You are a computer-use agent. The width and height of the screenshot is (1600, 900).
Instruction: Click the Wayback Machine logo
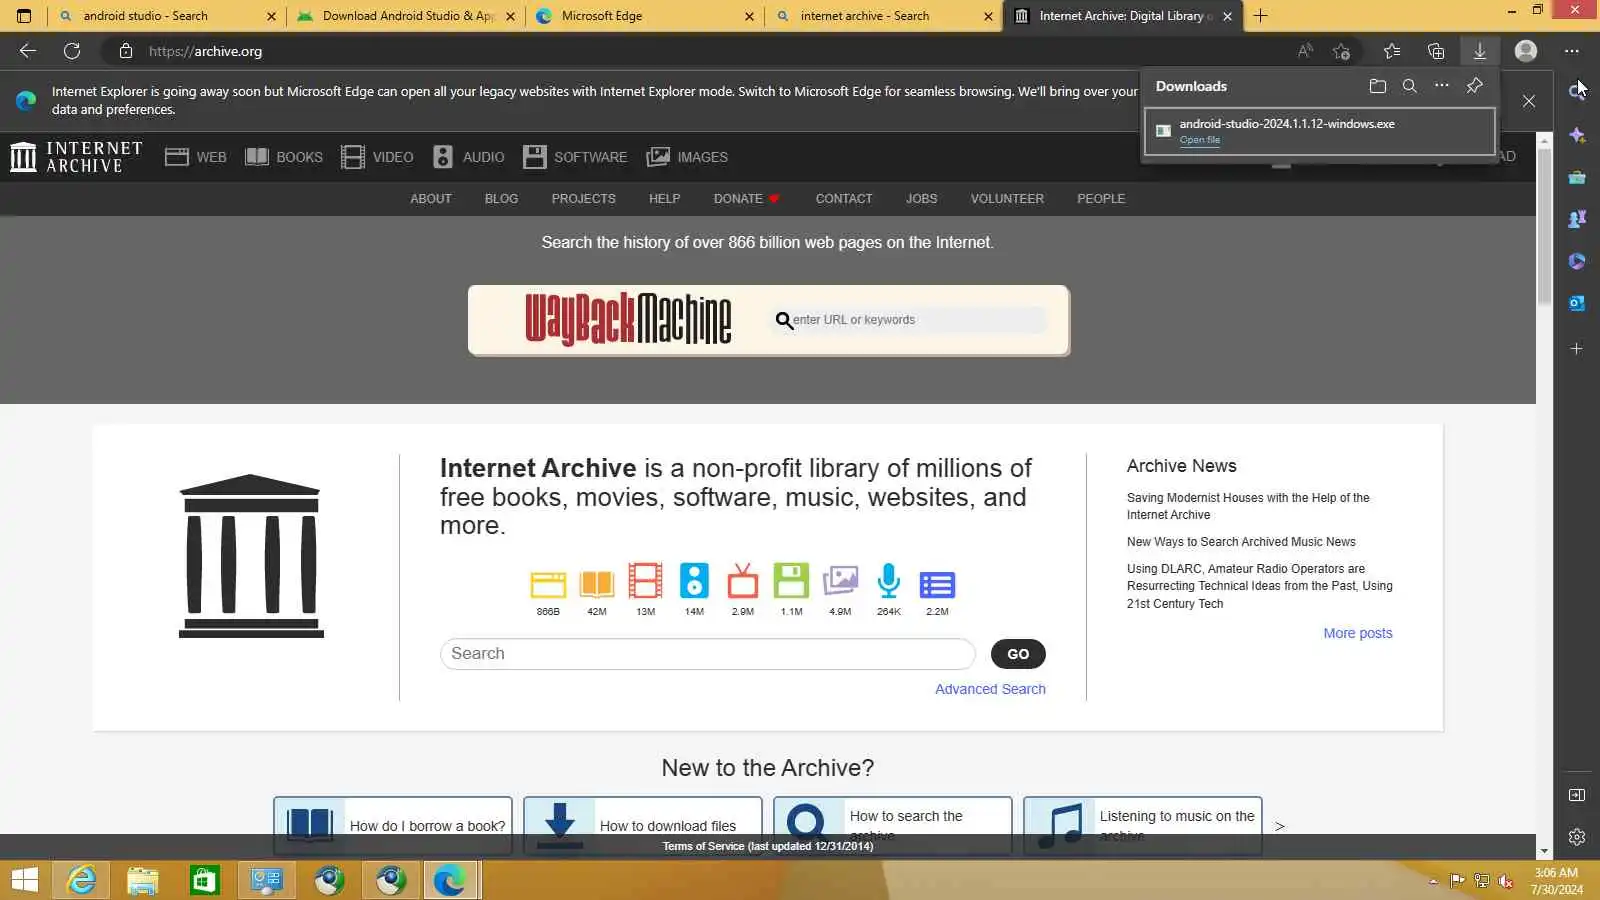click(628, 320)
